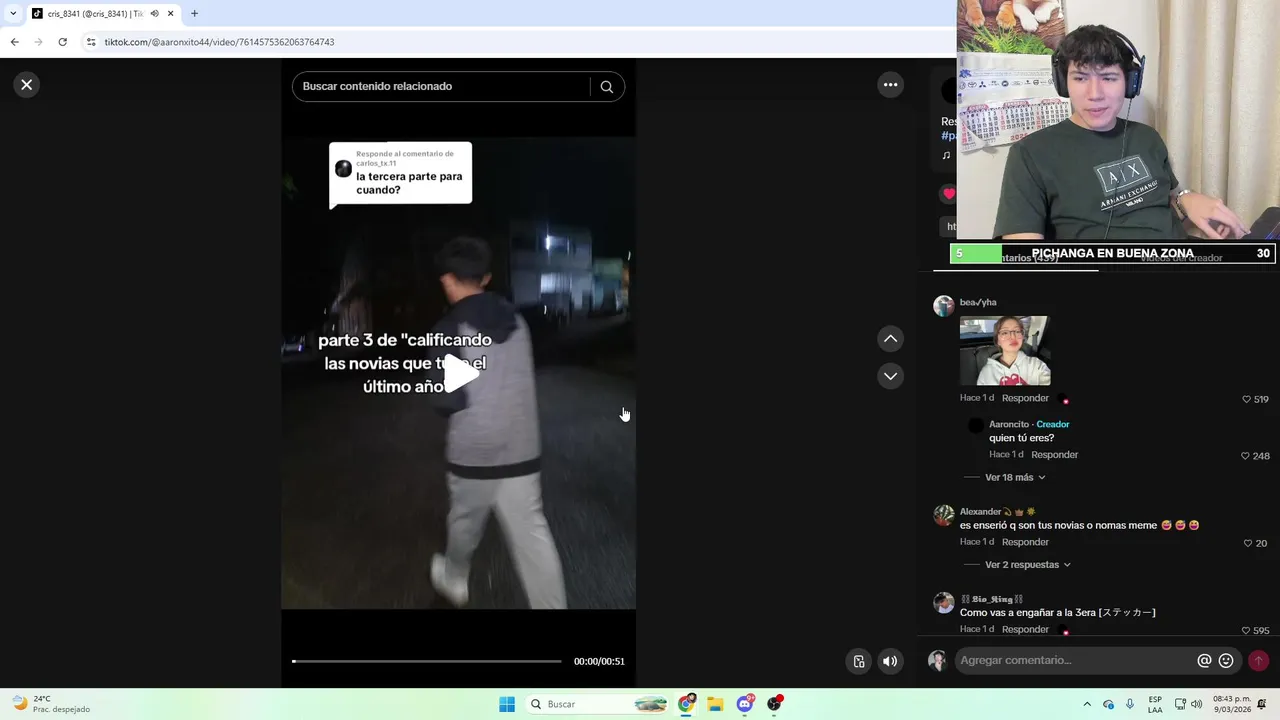Screen dimensions: 1280x720
Task: Reply to Alexander's comment via Responder
Action: (x=1025, y=542)
